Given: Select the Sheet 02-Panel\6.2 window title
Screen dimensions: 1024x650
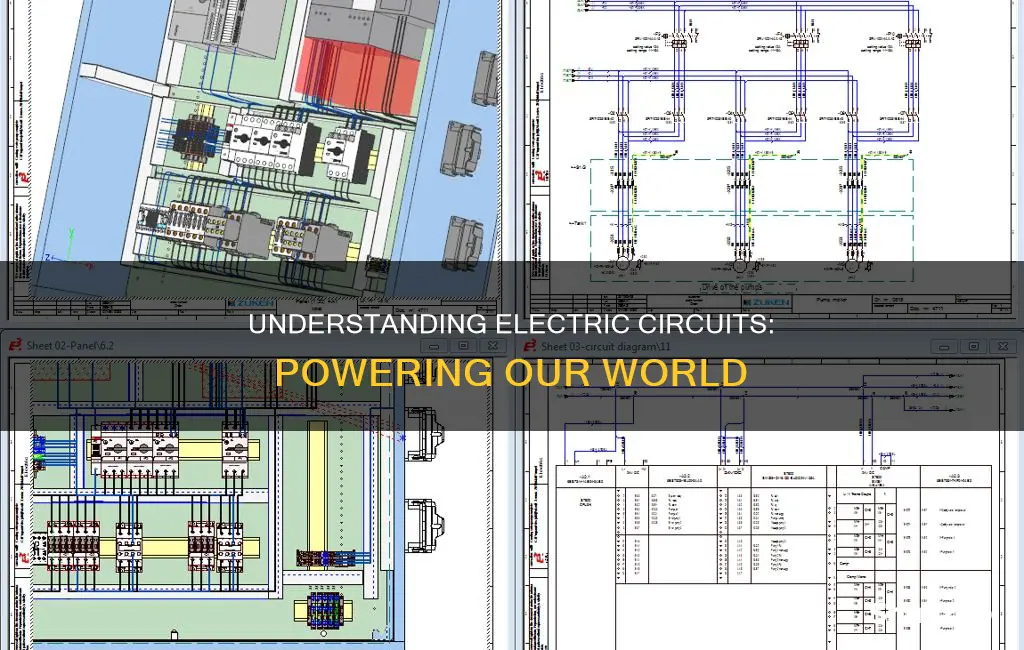Looking at the screenshot, I should click(70, 346).
